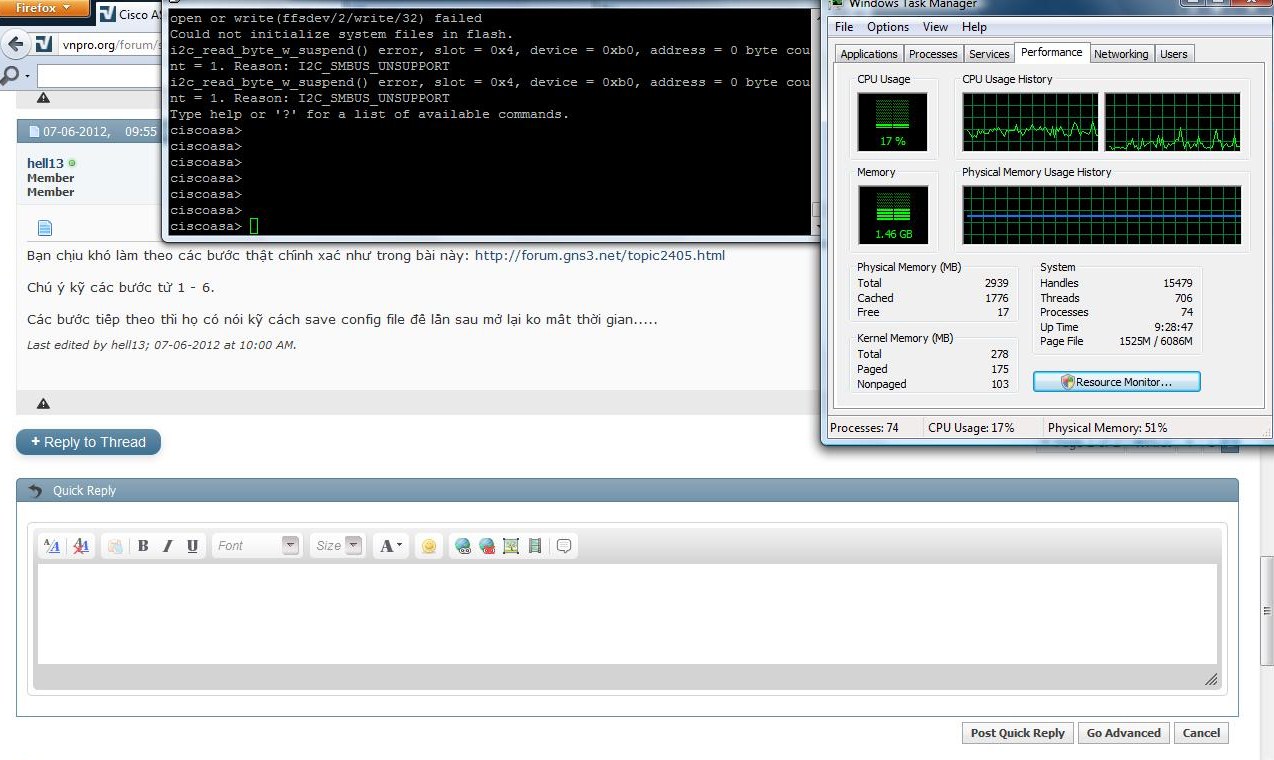This screenshot has width=1274, height=760.
Task: Toggle bold formatting in Quick Reply
Action: [x=143, y=546]
